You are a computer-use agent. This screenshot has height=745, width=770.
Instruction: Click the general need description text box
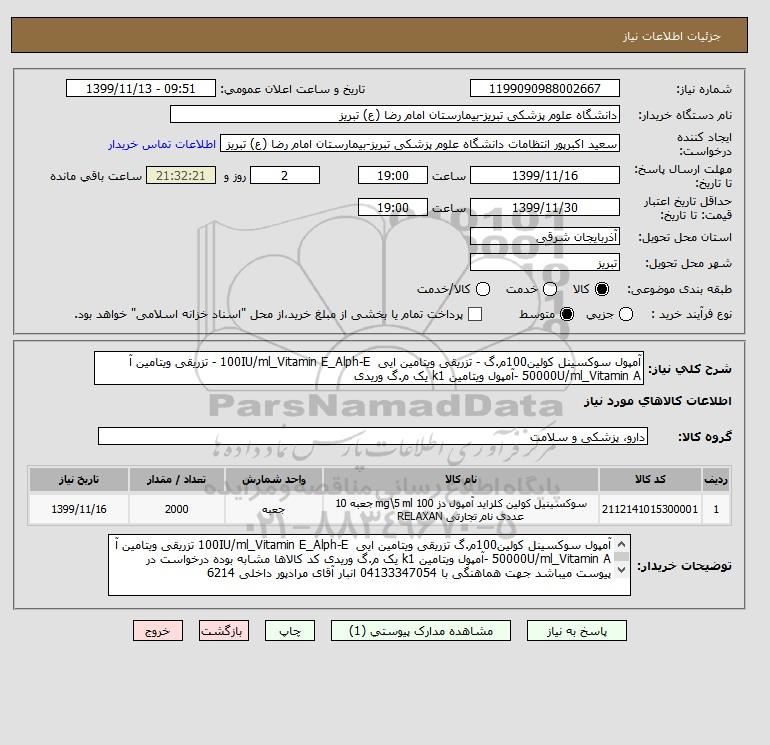369,368
